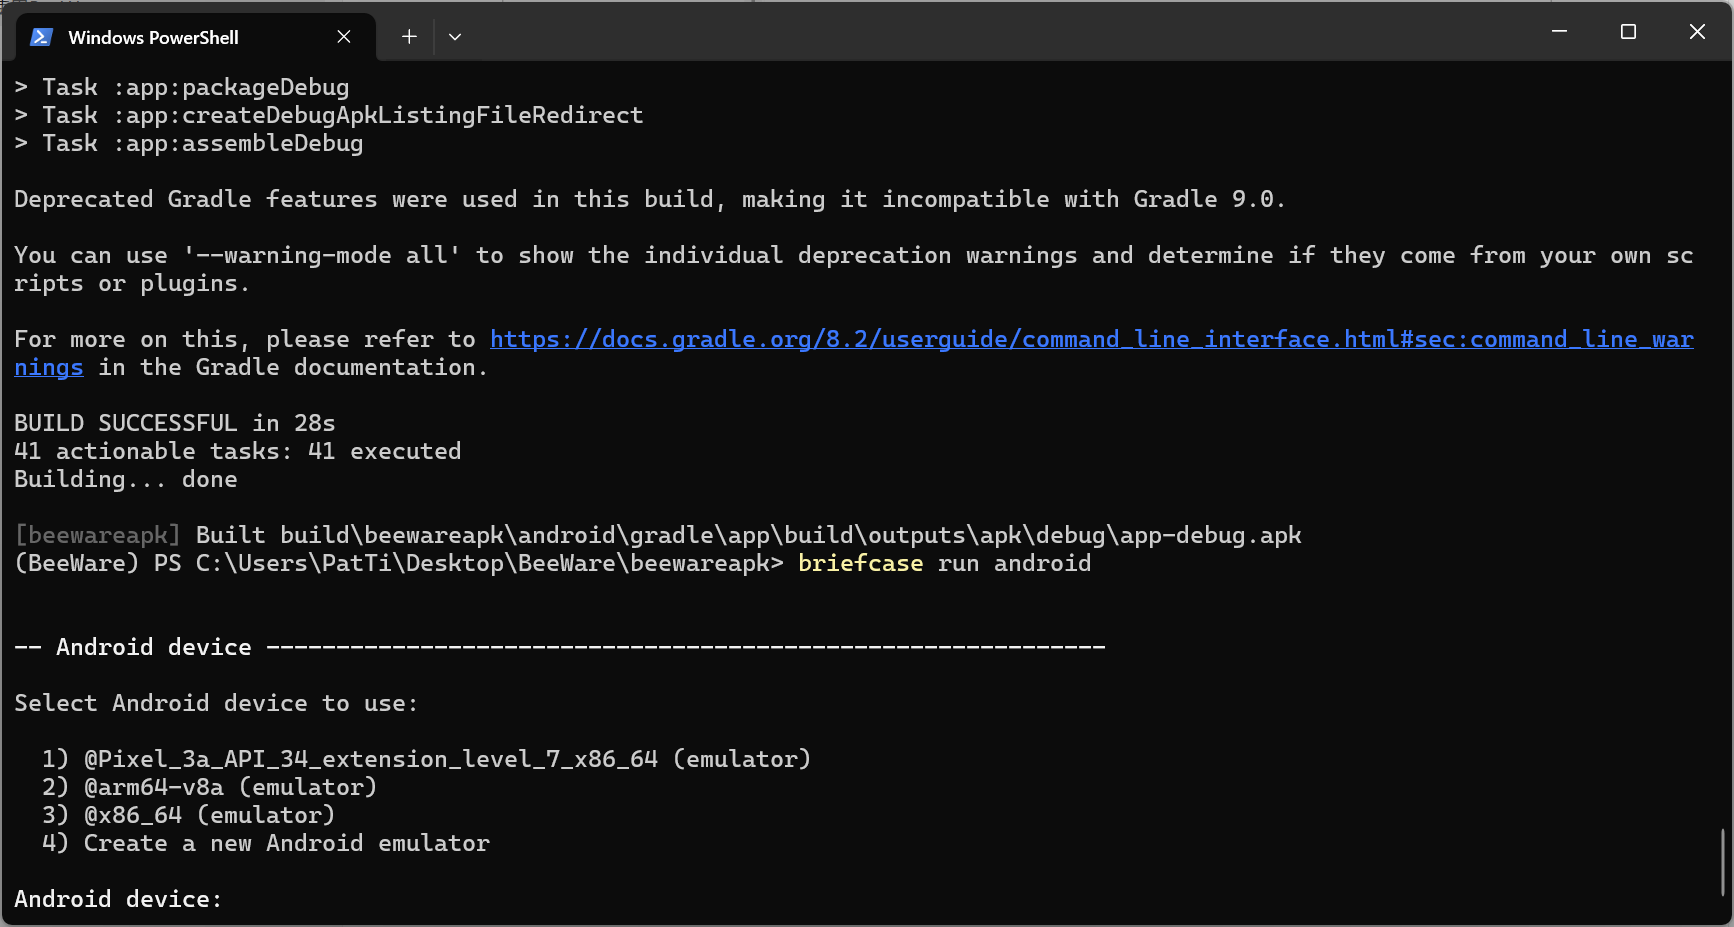
Task: Click the terminal scrollbar thumb
Action: [x=1722, y=862]
